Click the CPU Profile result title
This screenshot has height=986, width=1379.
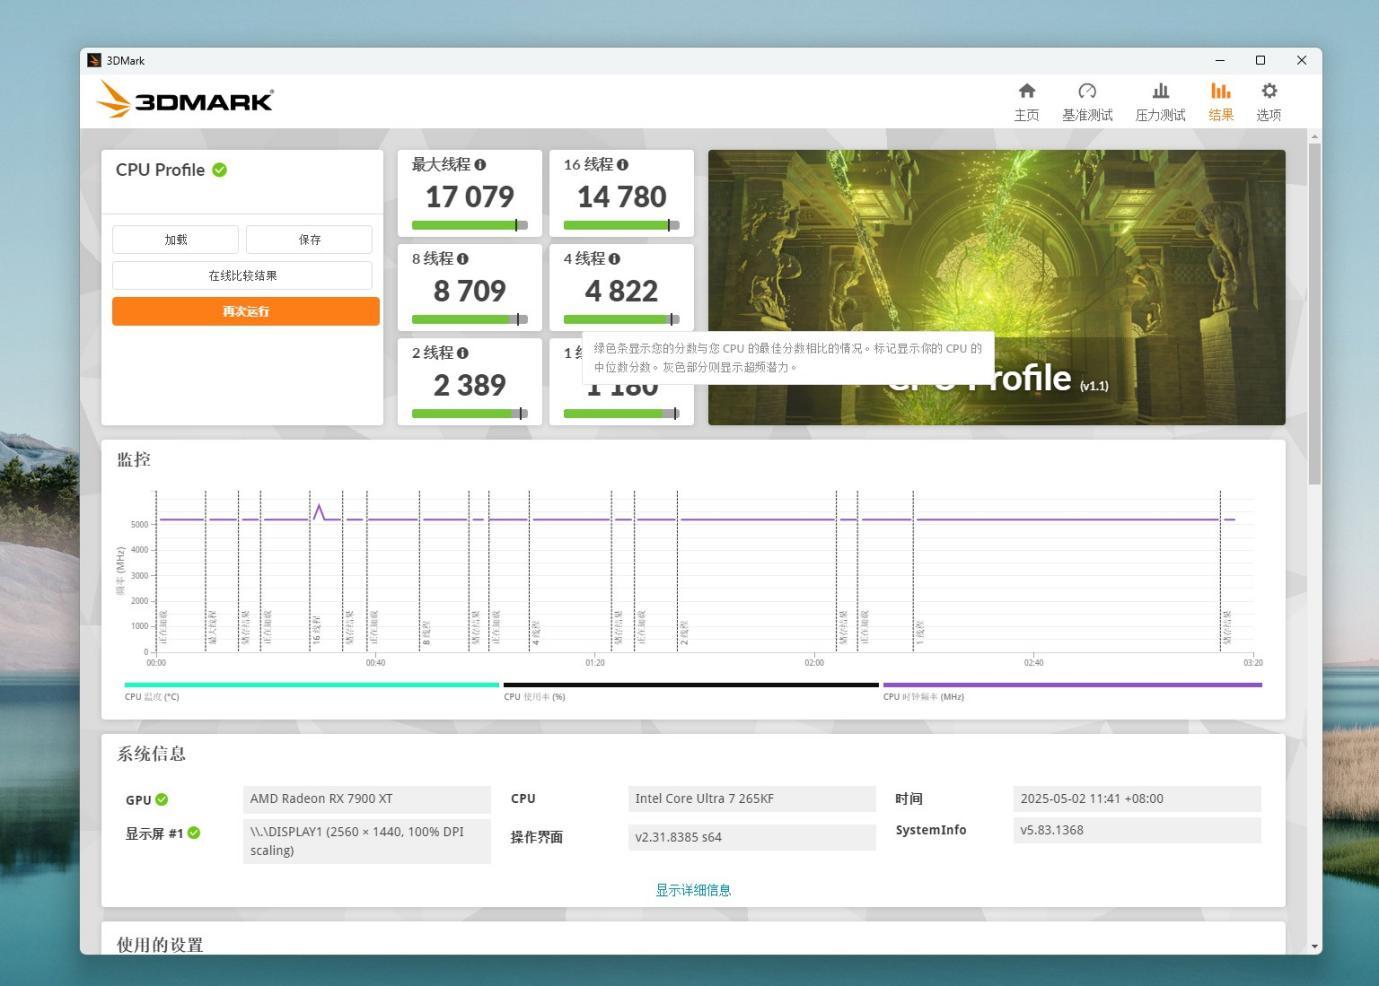coord(160,170)
